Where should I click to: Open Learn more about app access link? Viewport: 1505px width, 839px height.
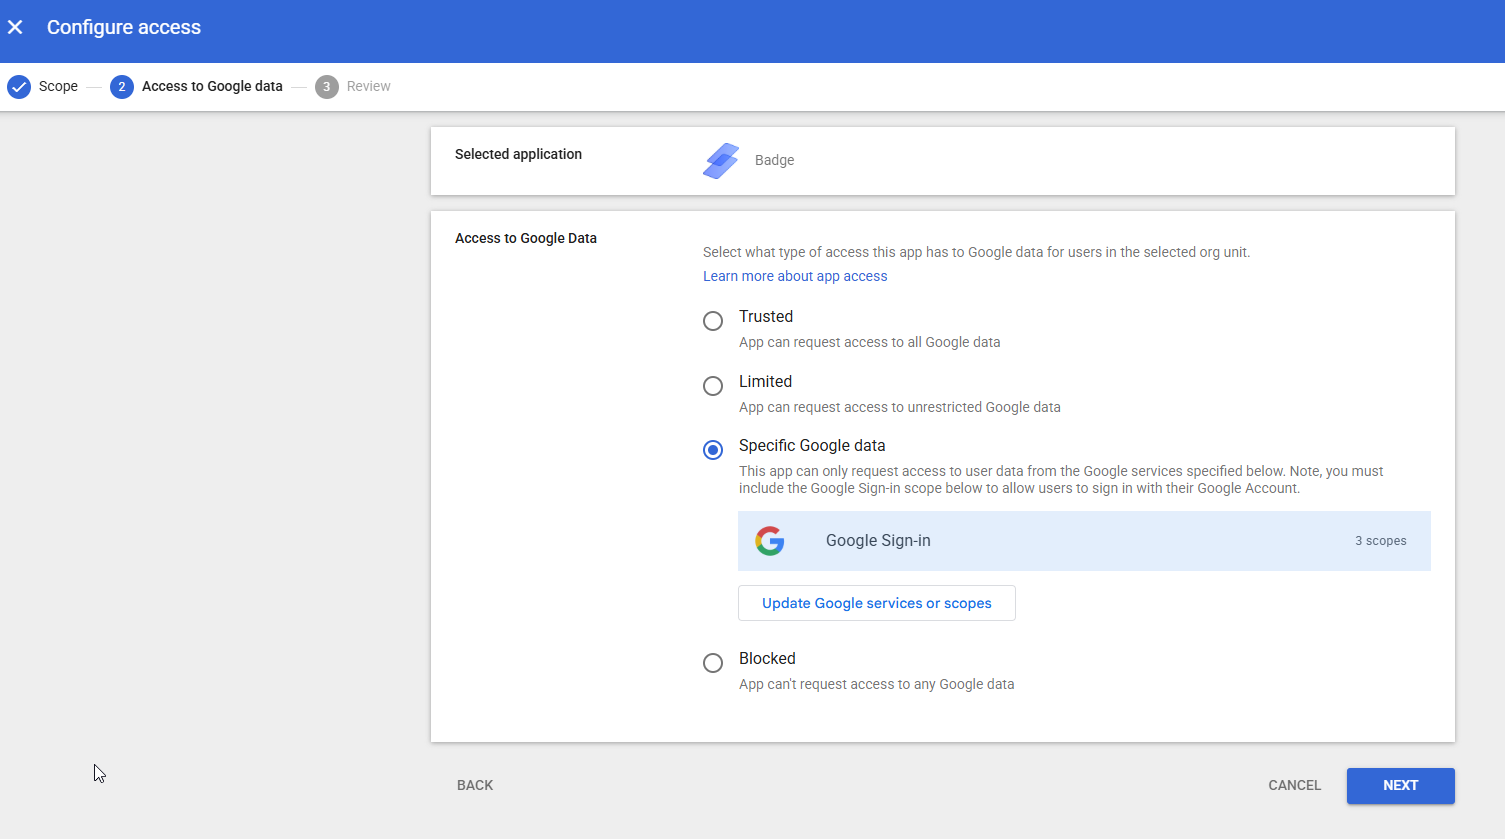click(x=795, y=276)
